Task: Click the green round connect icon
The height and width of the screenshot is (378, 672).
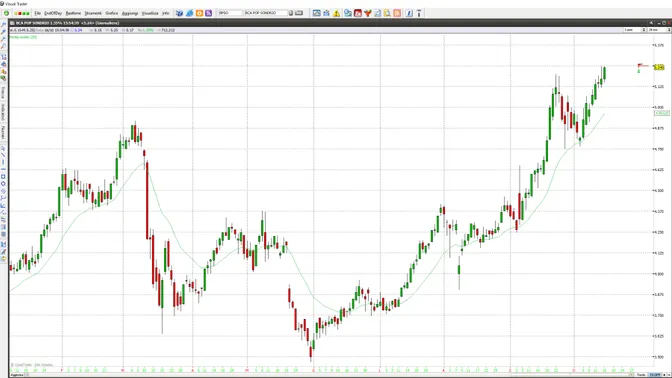Action: [6, 13]
